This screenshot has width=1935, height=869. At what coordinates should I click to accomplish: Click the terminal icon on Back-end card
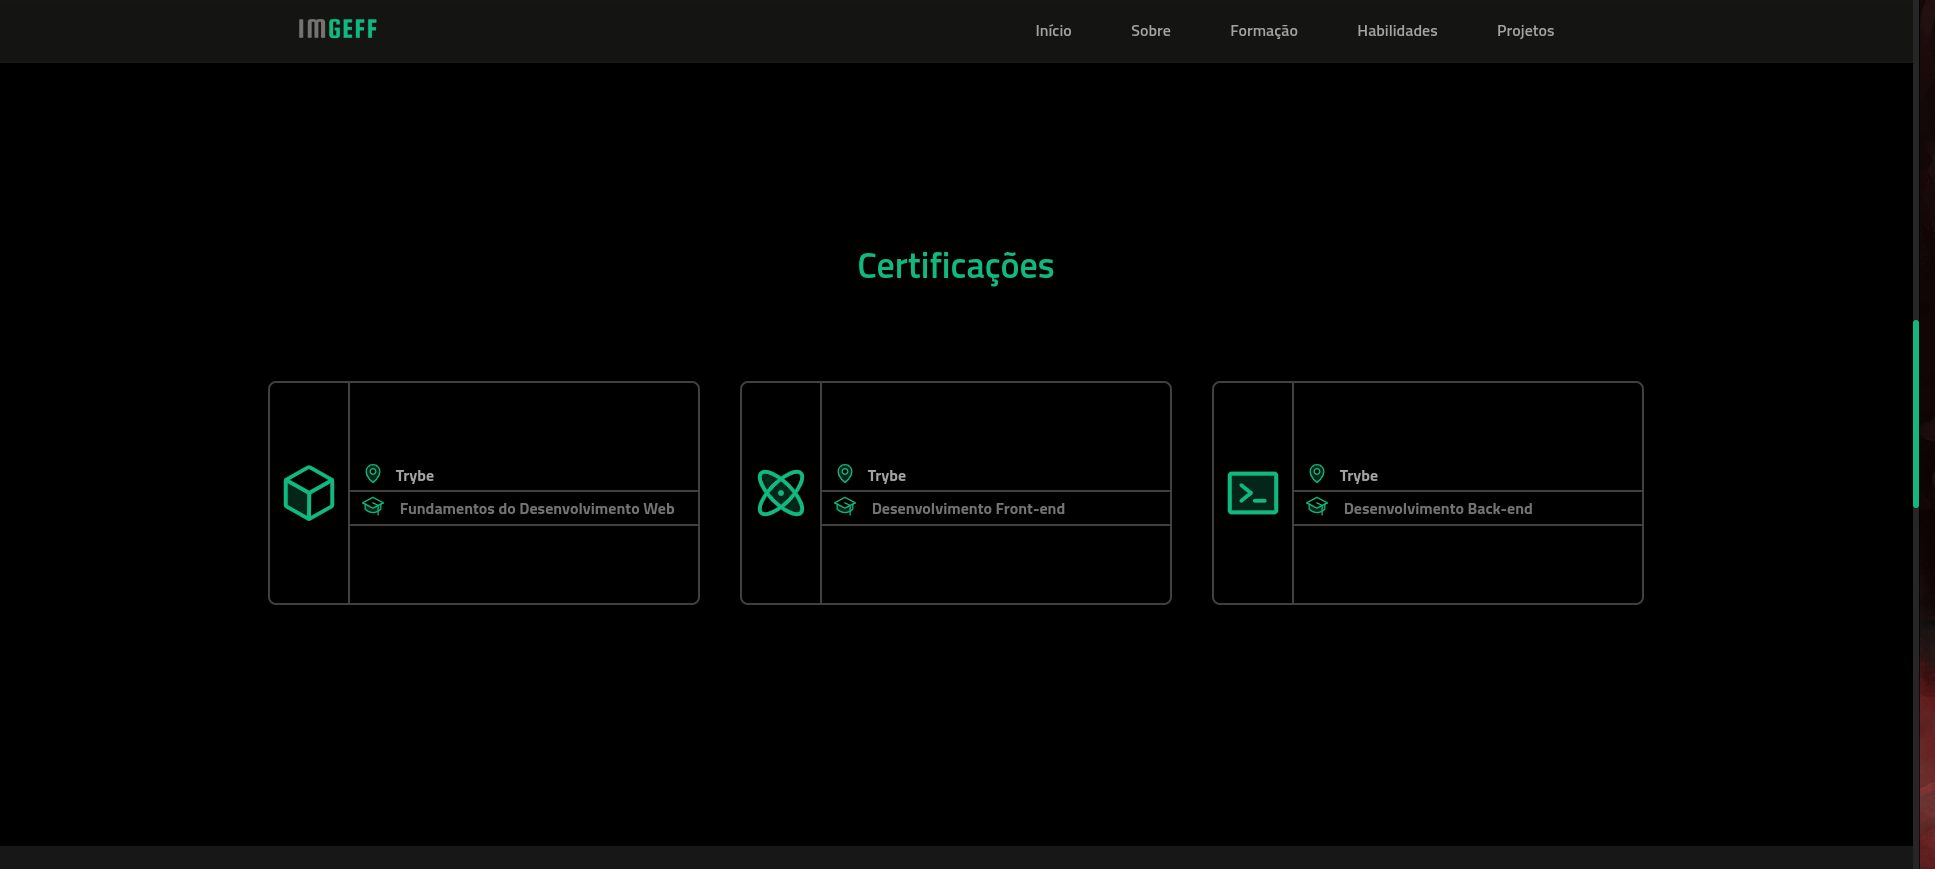pos(1253,493)
